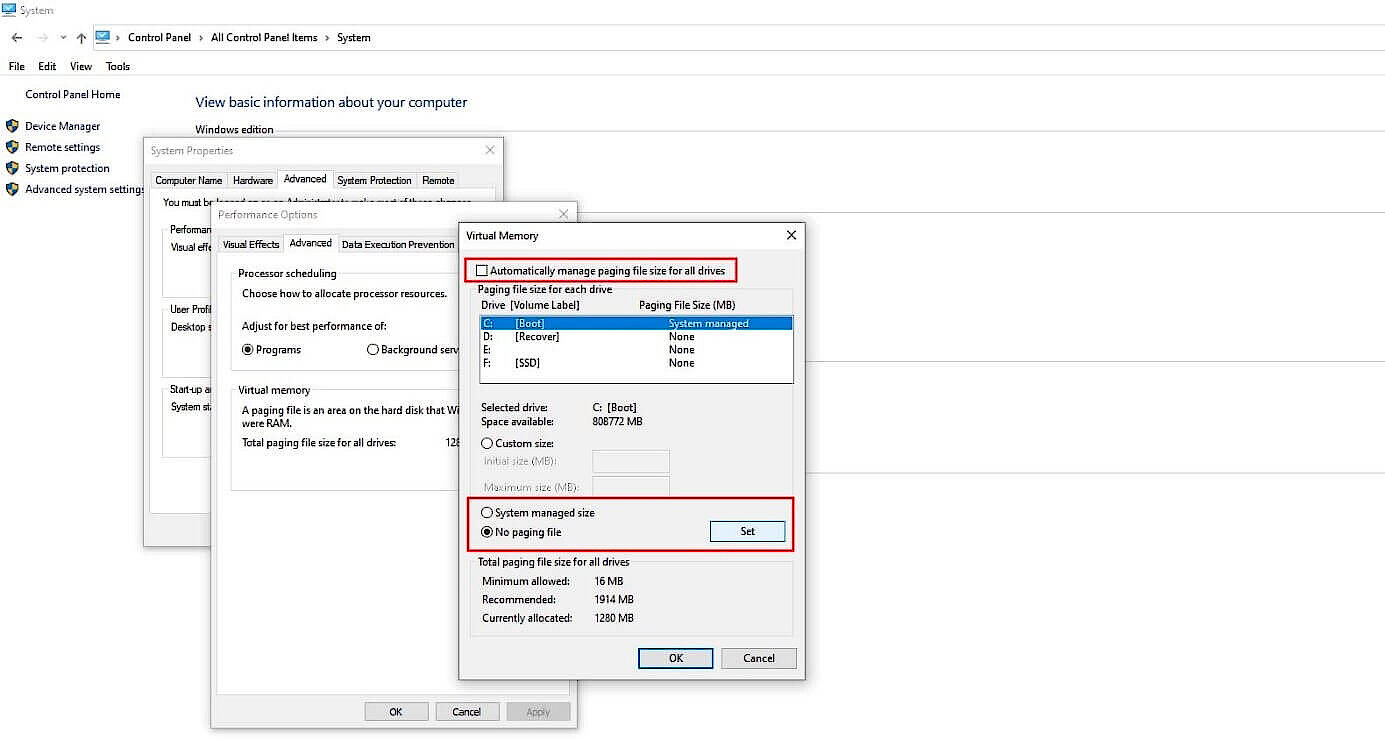The height and width of the screenshot is (740, 1385).
Task: Open Device Manager from the sidebar
Action: [61, 126]
